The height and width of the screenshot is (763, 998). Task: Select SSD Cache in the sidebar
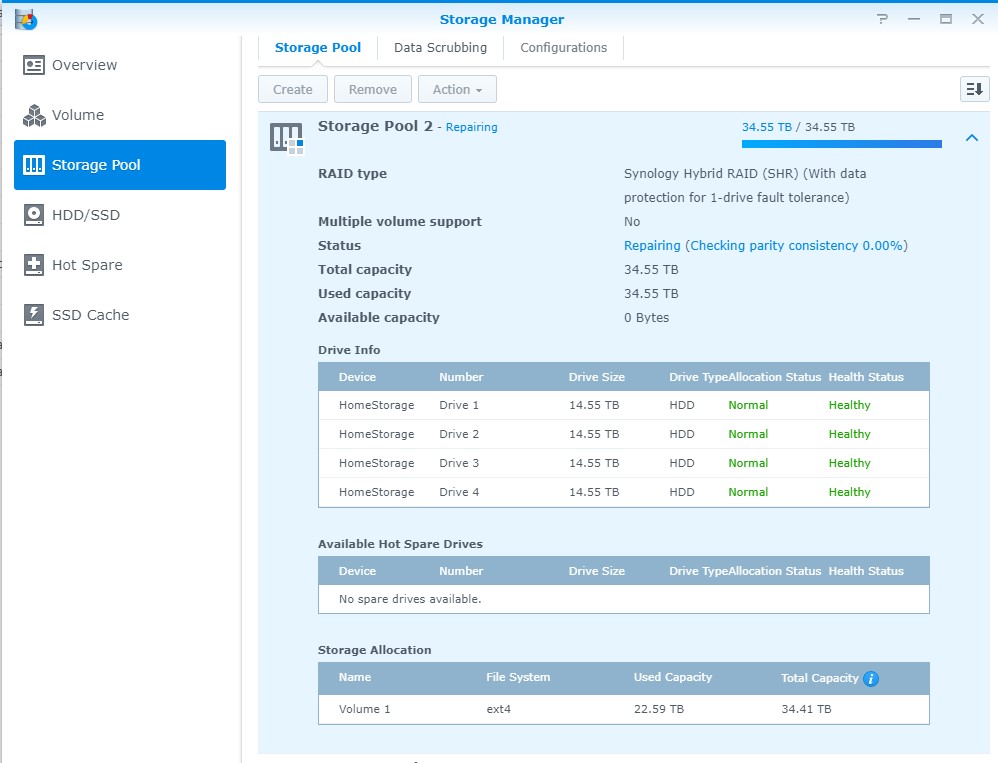click(120, 315)
